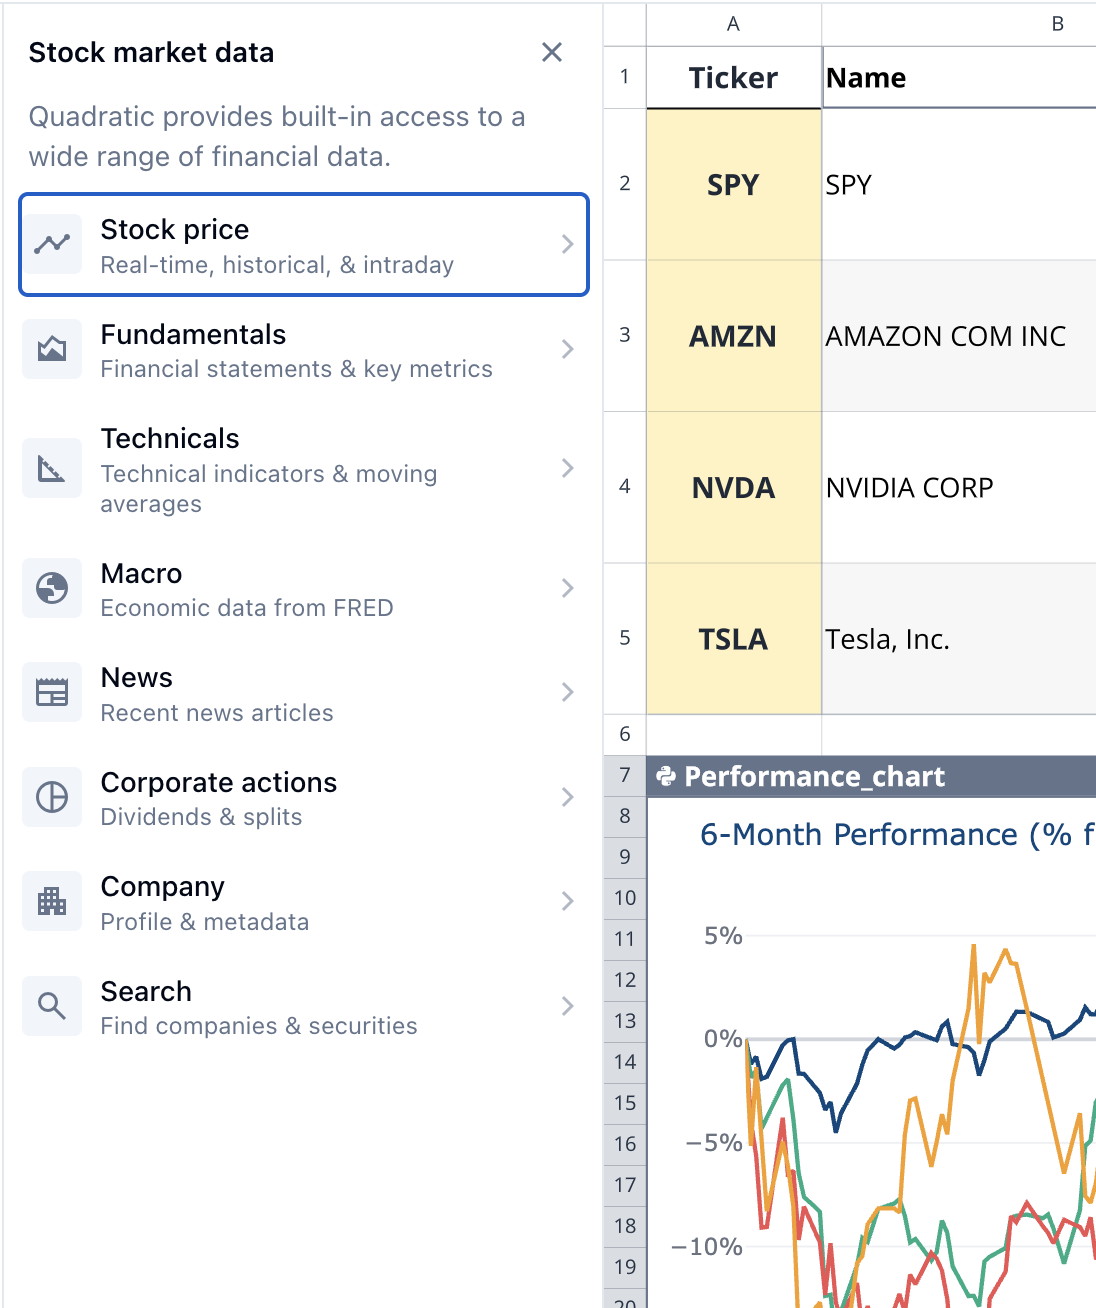Screen dimensions: 1096x1308
Task: Click the Corporate actions pie icon
Action: (52, 797)
